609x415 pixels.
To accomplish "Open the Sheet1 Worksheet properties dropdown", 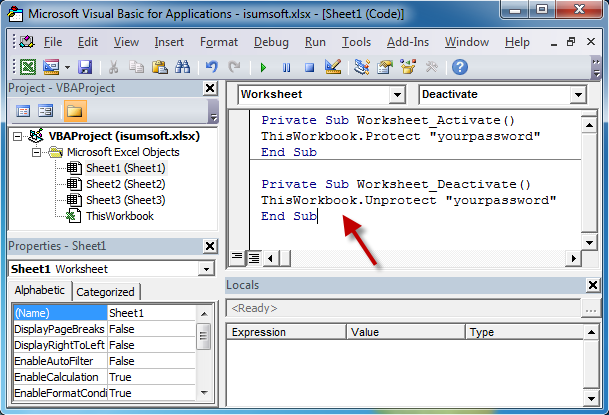I will point(206,269).
